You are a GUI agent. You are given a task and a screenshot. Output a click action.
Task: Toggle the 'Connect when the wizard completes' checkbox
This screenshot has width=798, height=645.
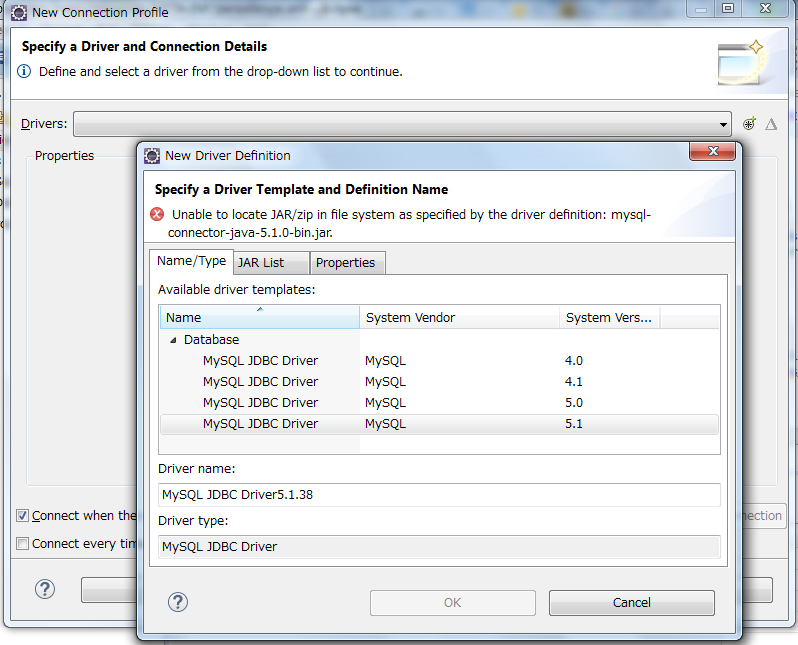pos(22,516)
